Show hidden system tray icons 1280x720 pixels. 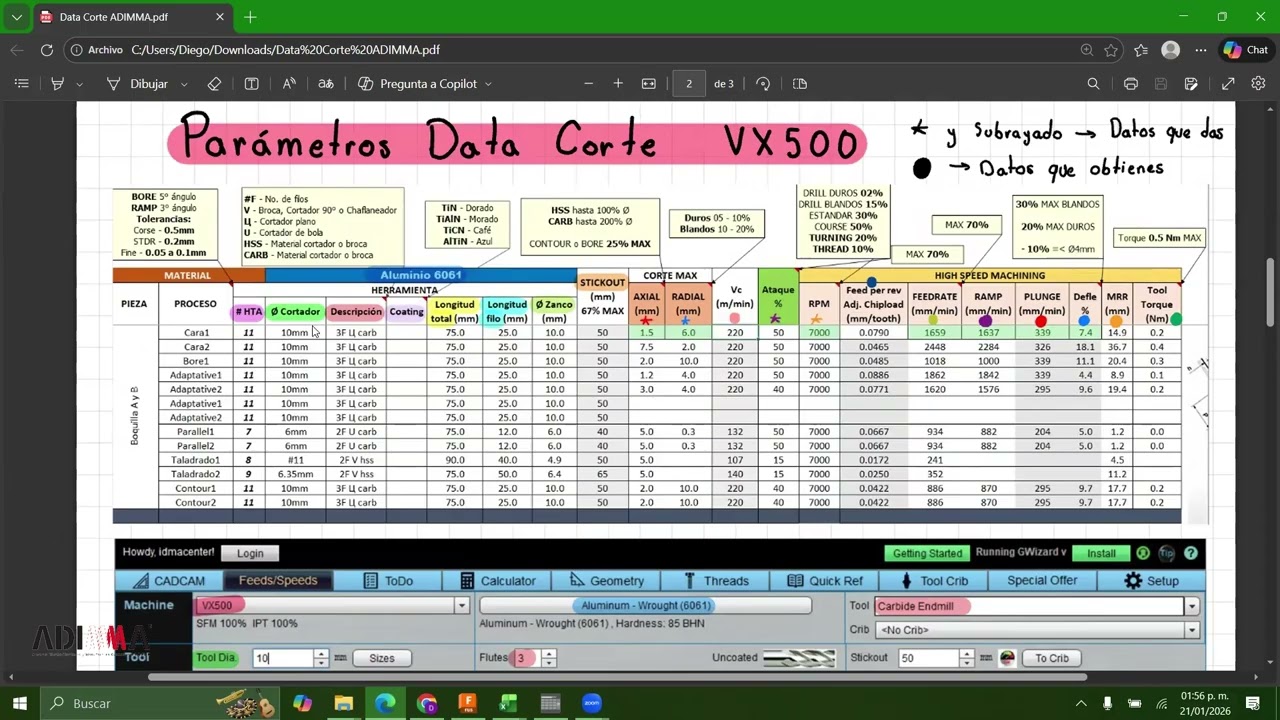[x=1080, y=703]
